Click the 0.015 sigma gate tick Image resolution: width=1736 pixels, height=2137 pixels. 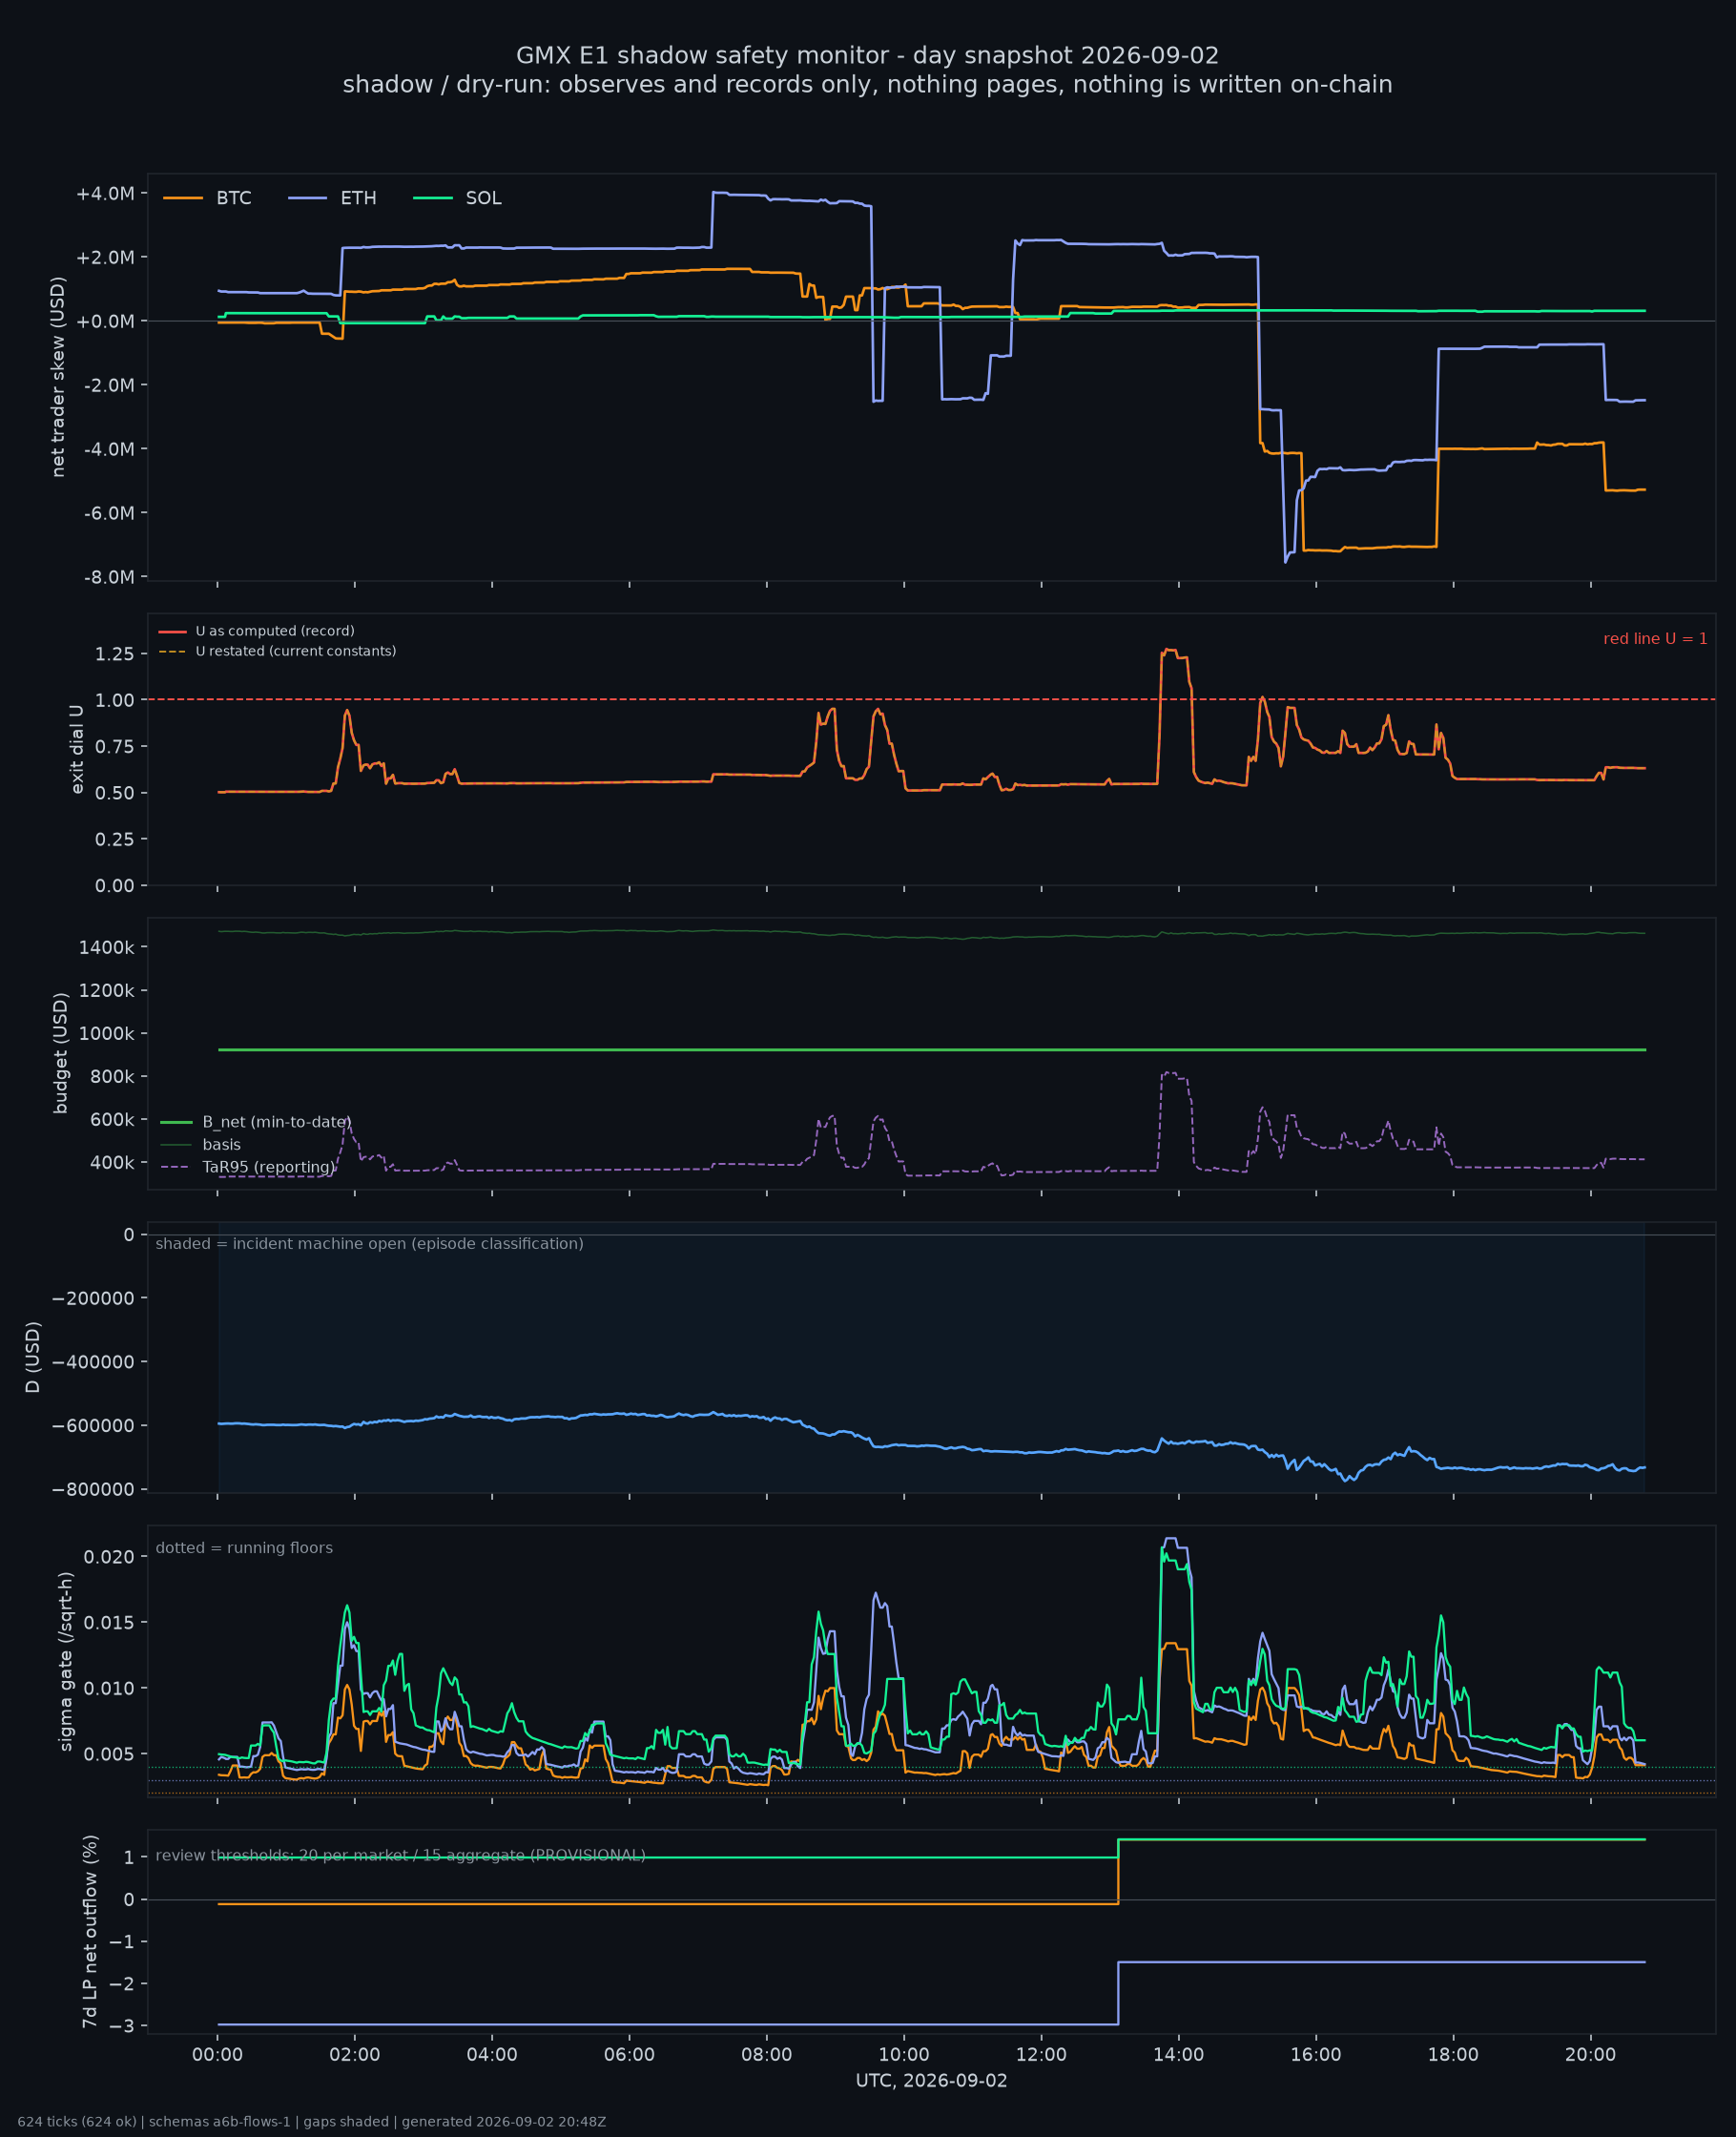pyautogui.click(x=109, y=1622)
